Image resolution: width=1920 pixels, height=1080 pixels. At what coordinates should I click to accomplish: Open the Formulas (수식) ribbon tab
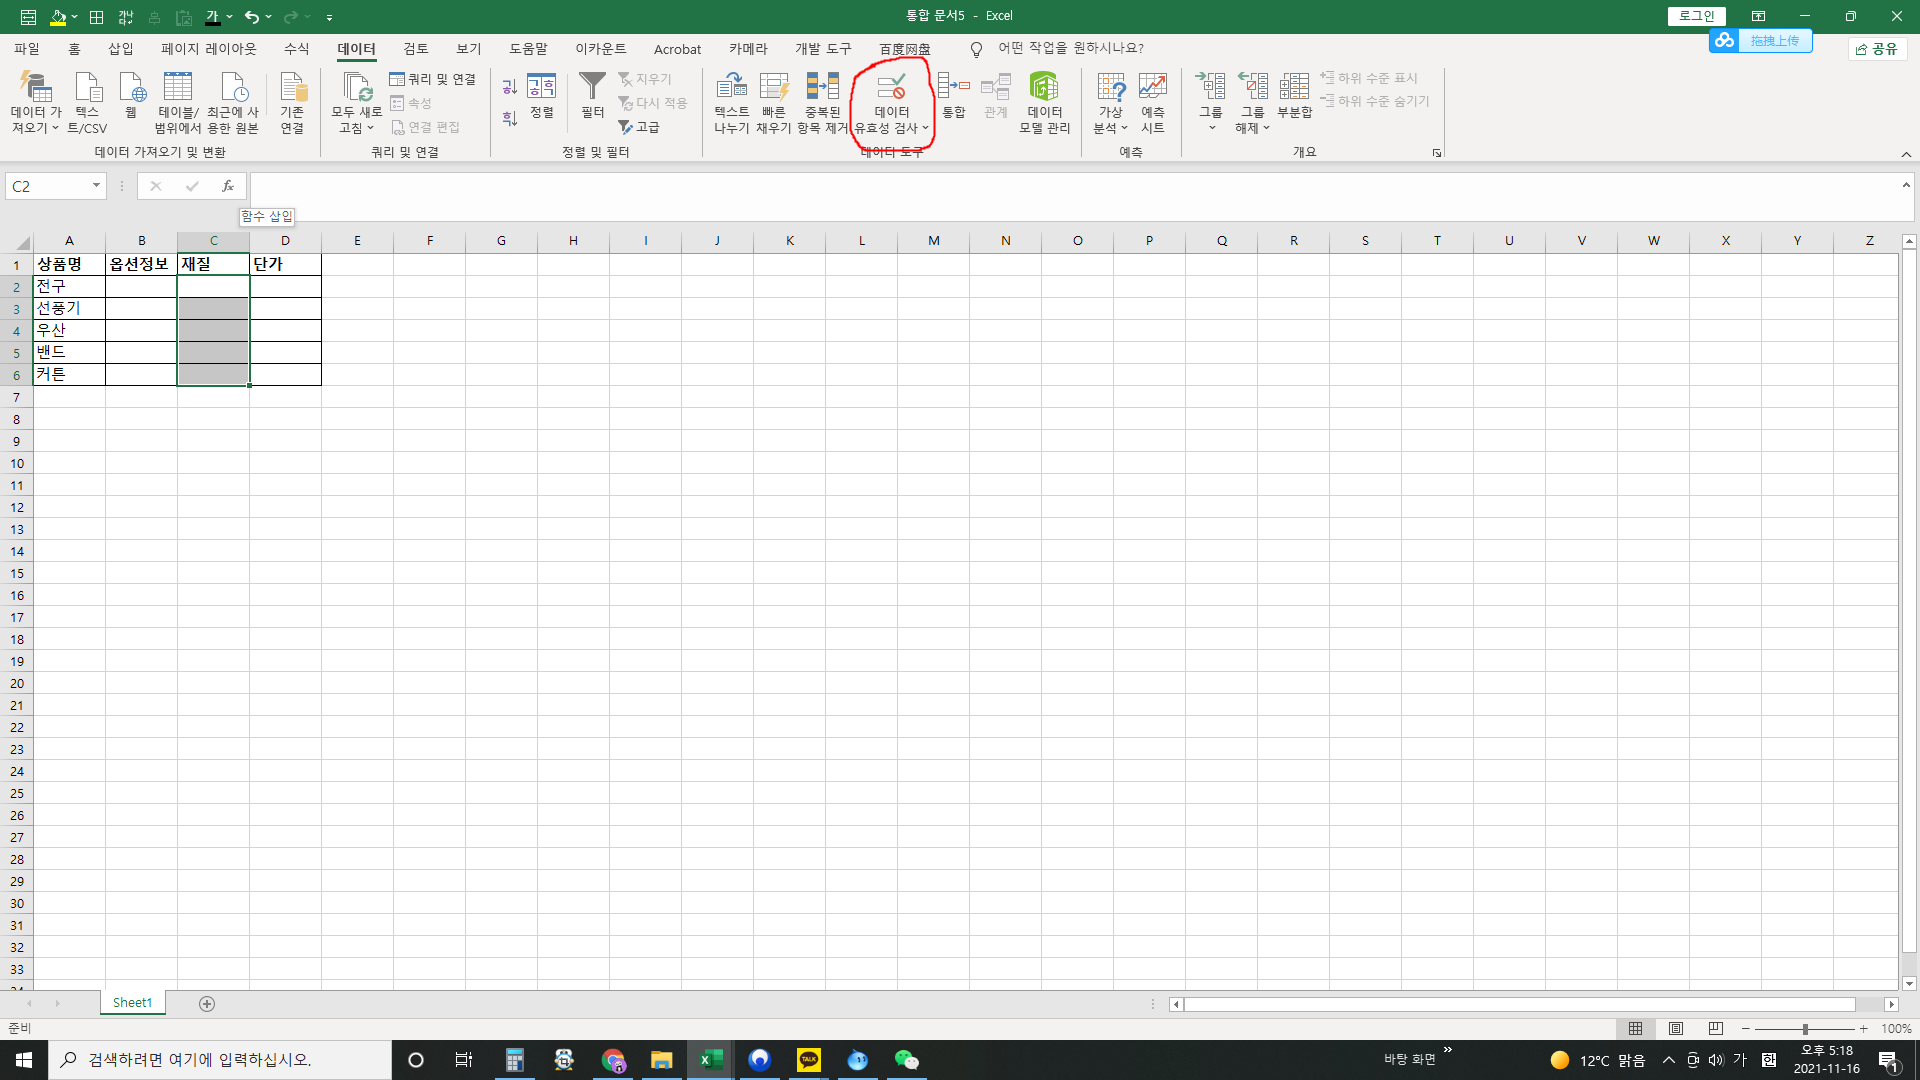(296, 49)
